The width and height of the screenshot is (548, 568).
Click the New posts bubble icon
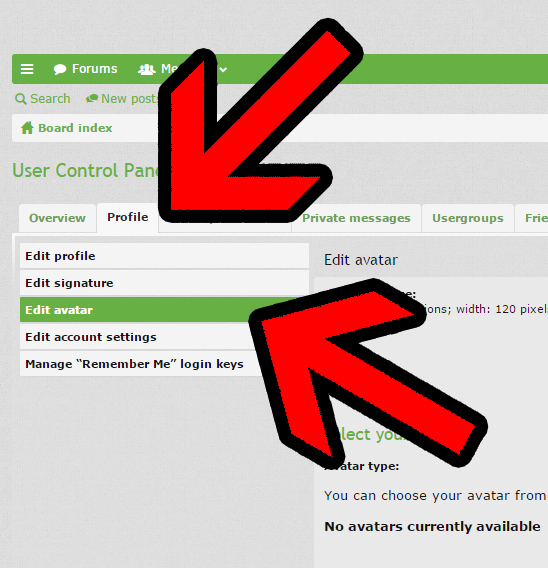[x=92, y=99]
